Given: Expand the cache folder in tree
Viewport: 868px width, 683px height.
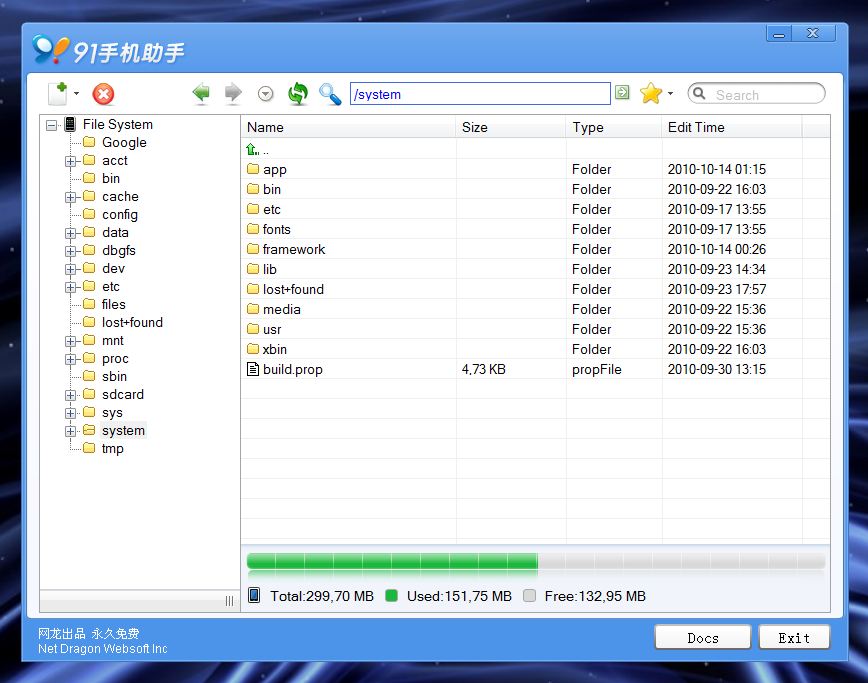Looking at the screenshot, I should [70, 197].
